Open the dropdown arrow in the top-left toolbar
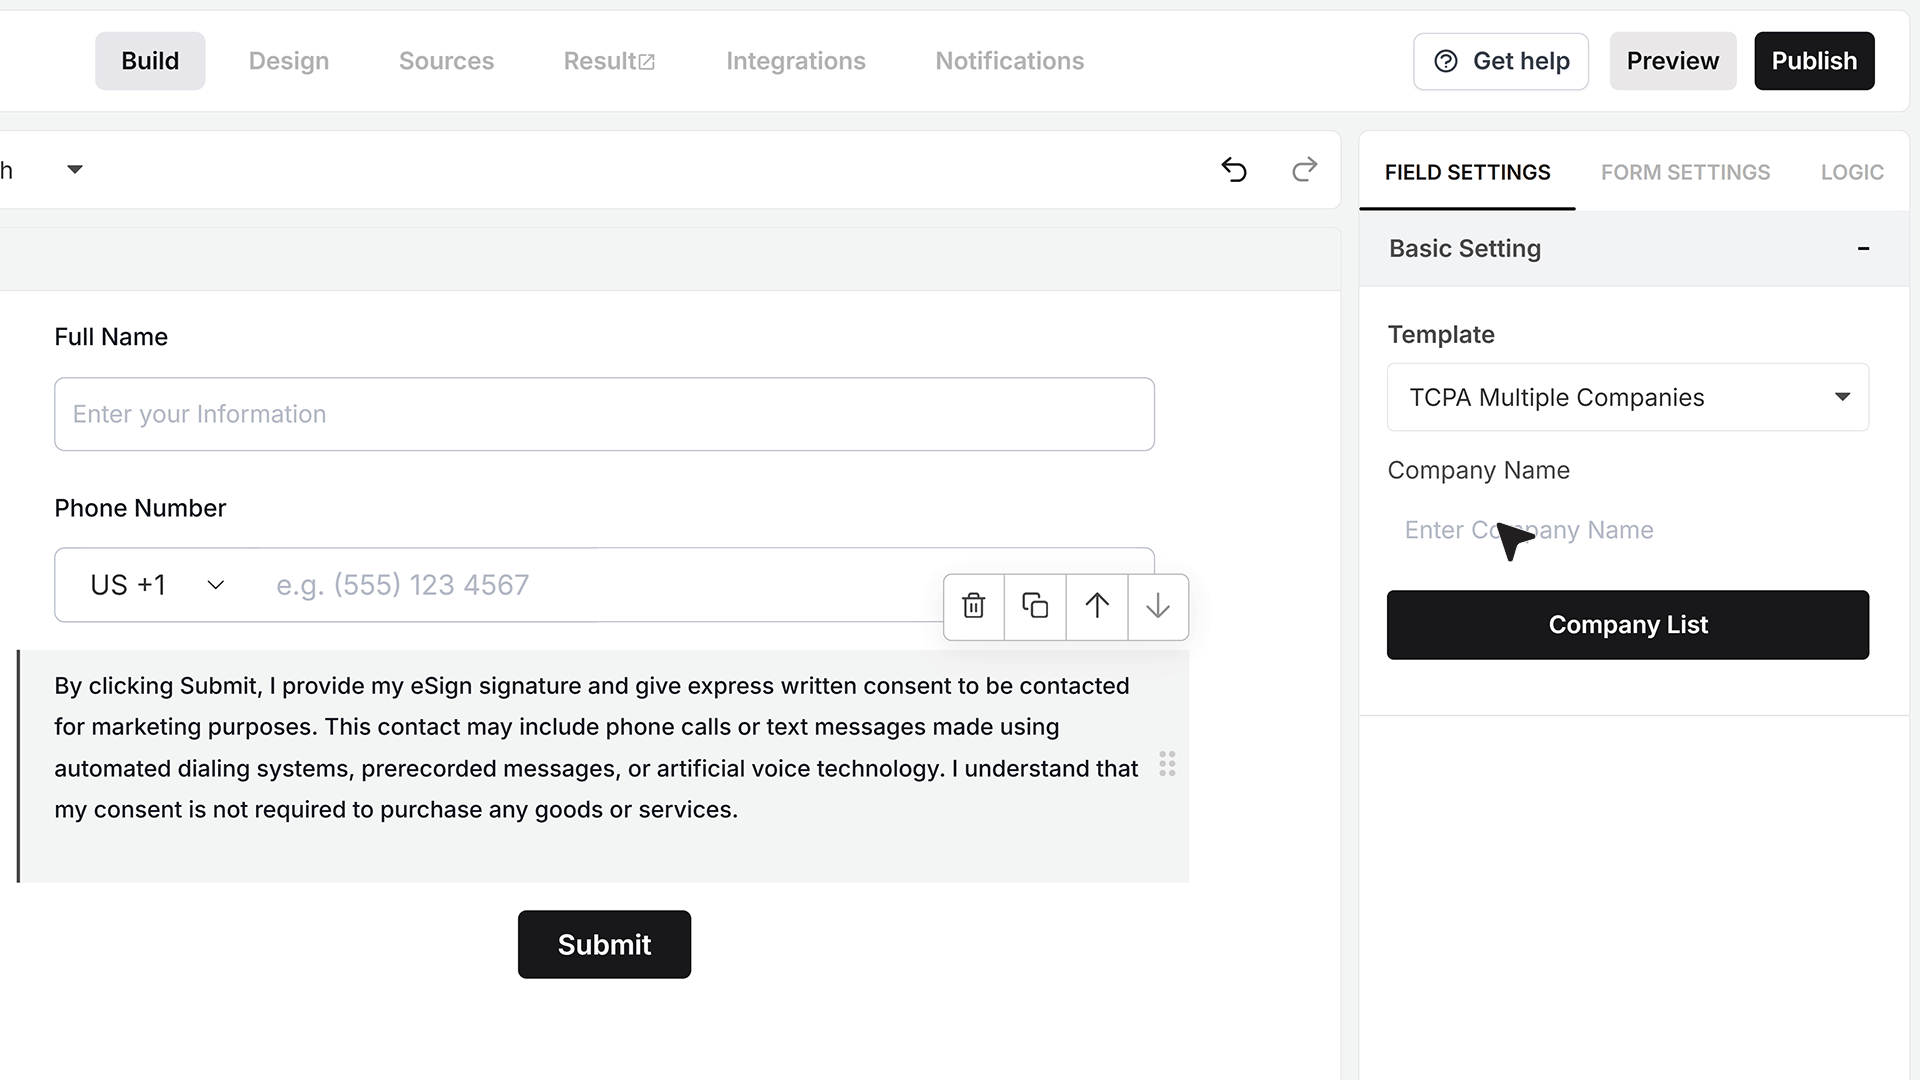Screen dimensions: 1920x1080 point(75,169)
